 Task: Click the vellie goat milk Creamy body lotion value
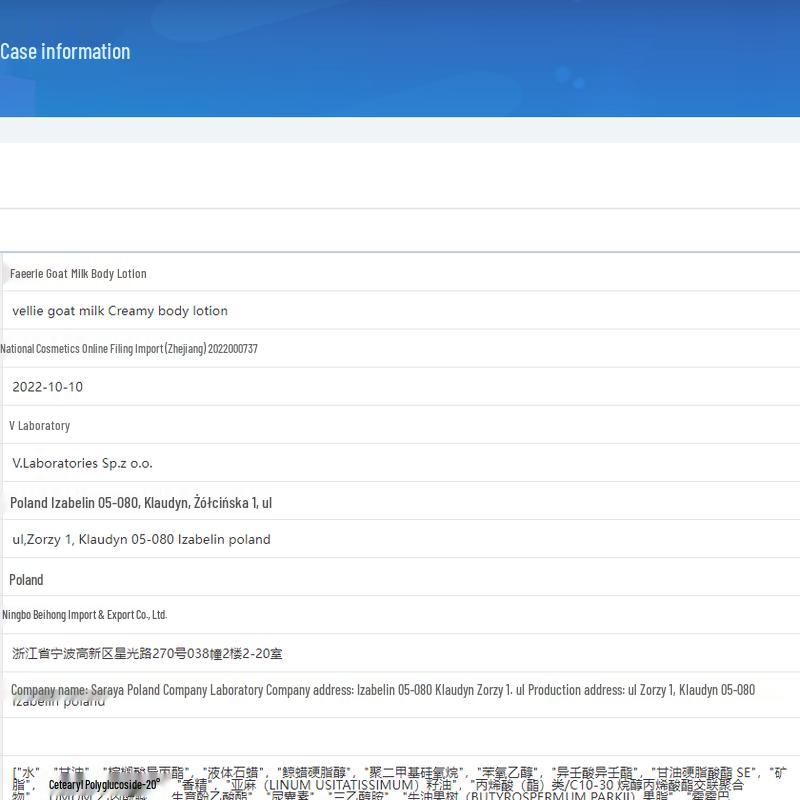pos(120,311)
